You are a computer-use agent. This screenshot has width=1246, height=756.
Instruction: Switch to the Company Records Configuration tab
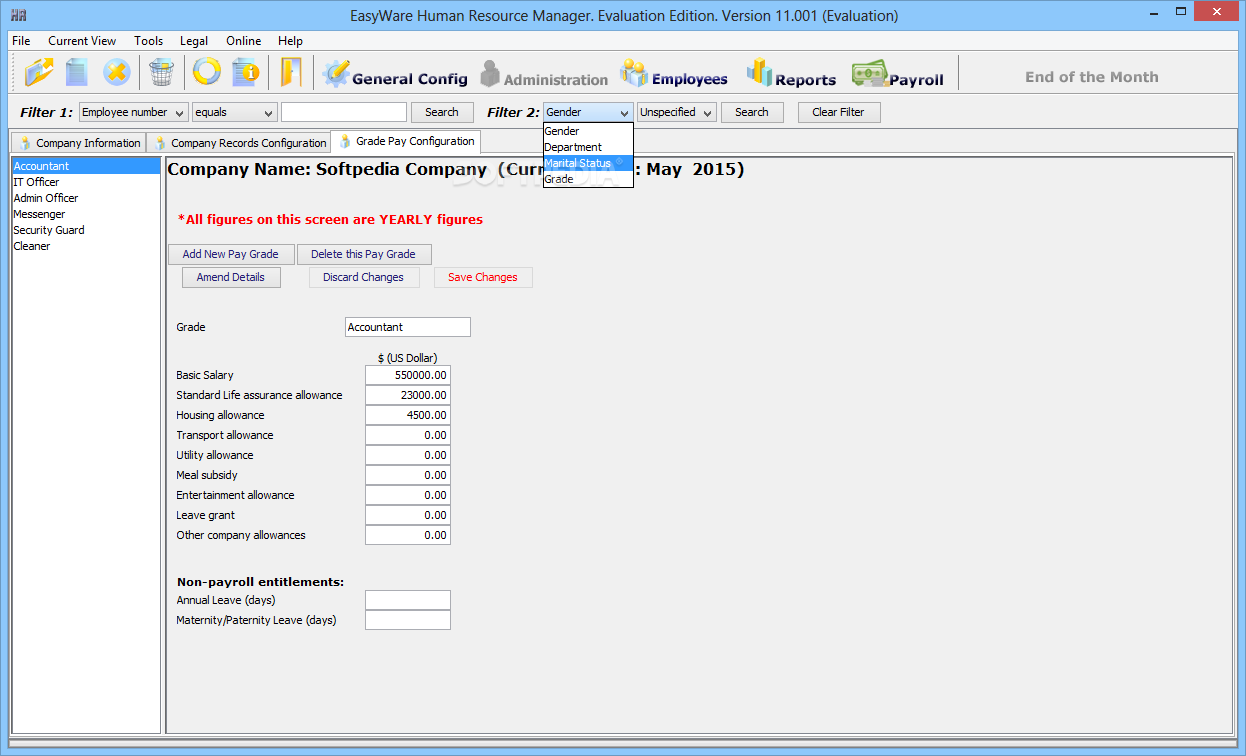coord(238,143)
